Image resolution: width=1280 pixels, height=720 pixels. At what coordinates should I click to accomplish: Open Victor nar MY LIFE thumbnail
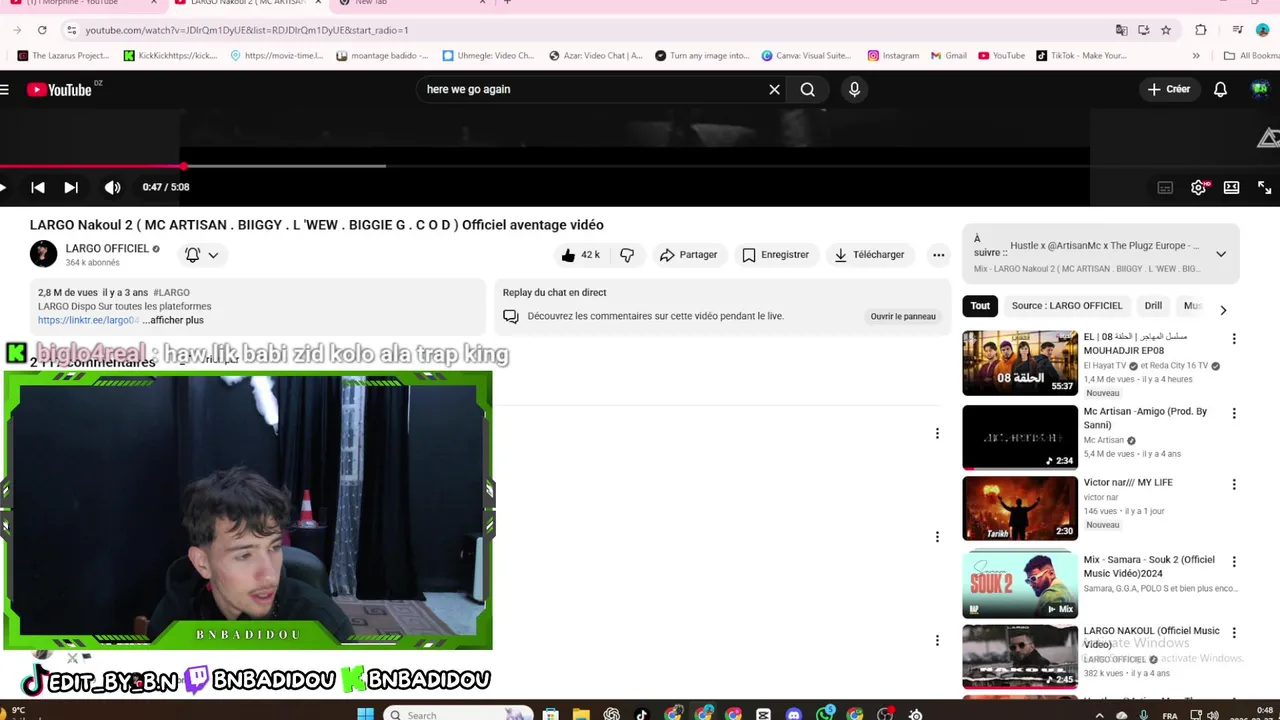1020,508
